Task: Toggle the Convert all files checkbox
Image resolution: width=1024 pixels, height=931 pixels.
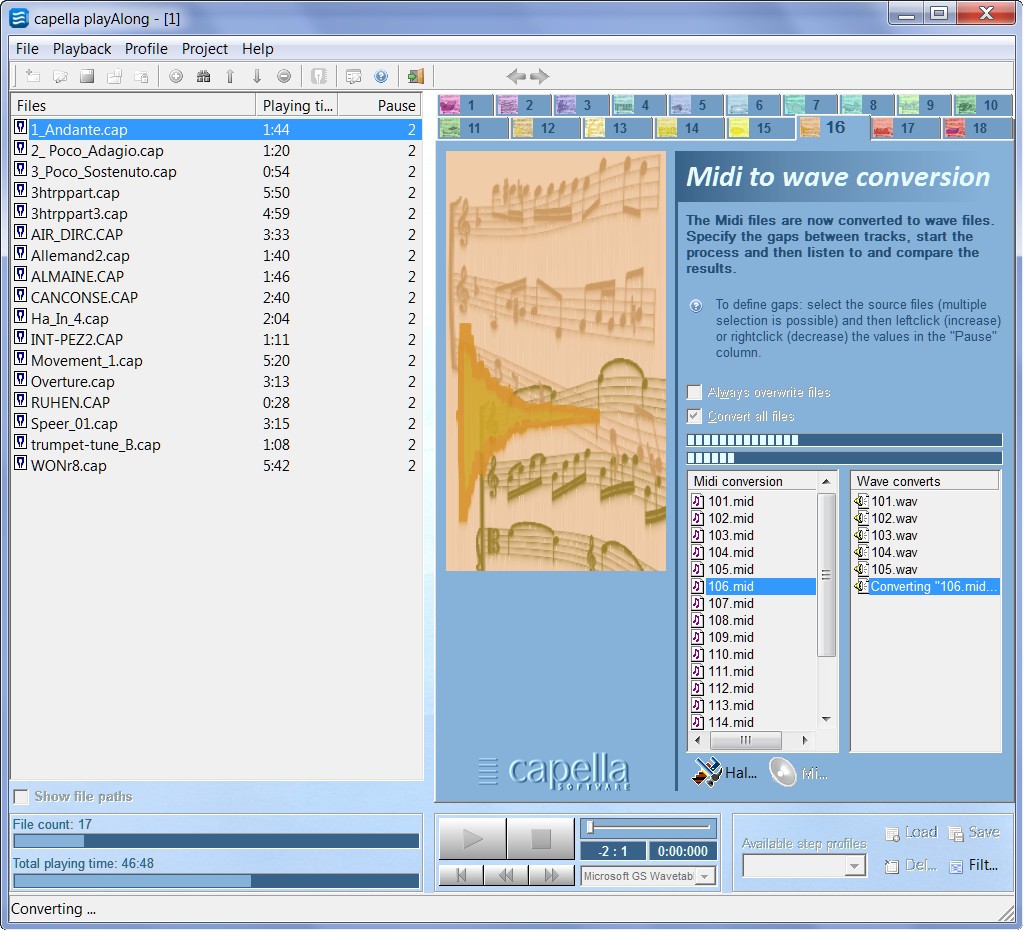Action: coord(694,416)
